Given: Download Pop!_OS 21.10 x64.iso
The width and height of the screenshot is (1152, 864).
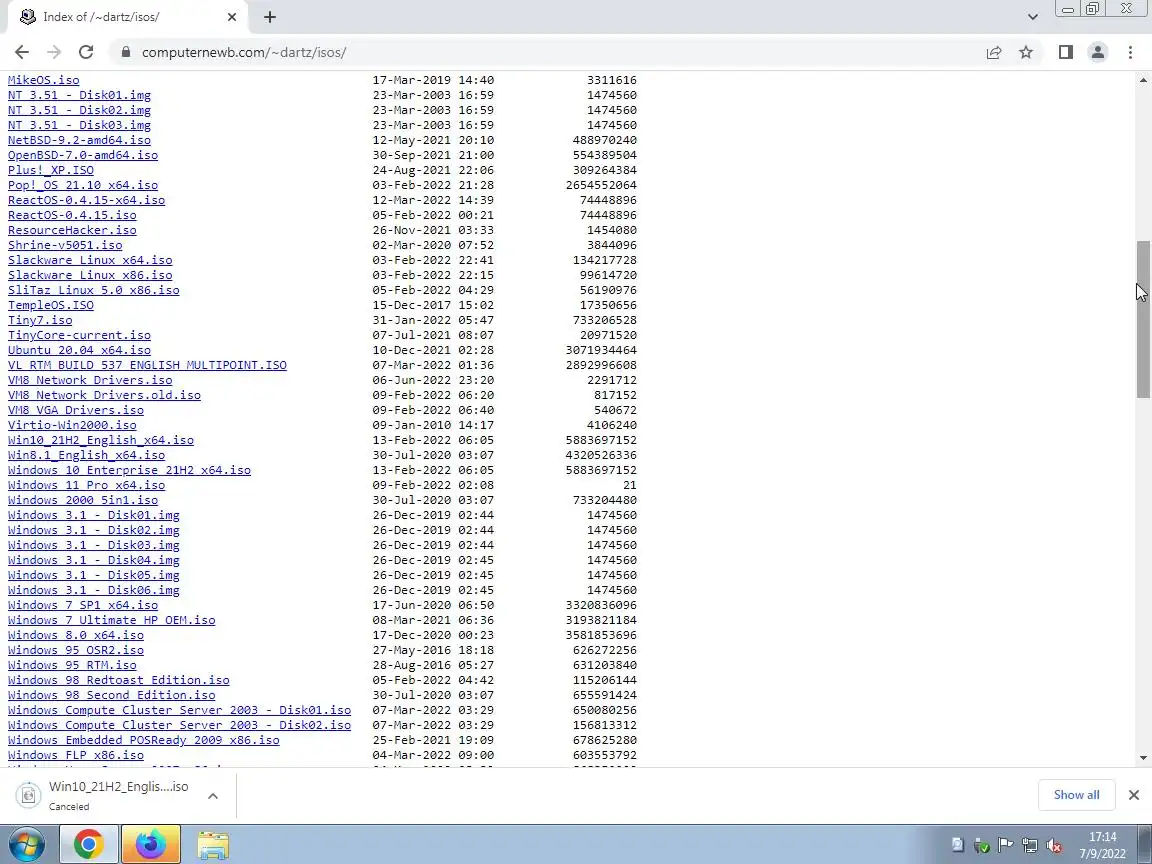Looking at the screenshot, I should tap(83, 185).
